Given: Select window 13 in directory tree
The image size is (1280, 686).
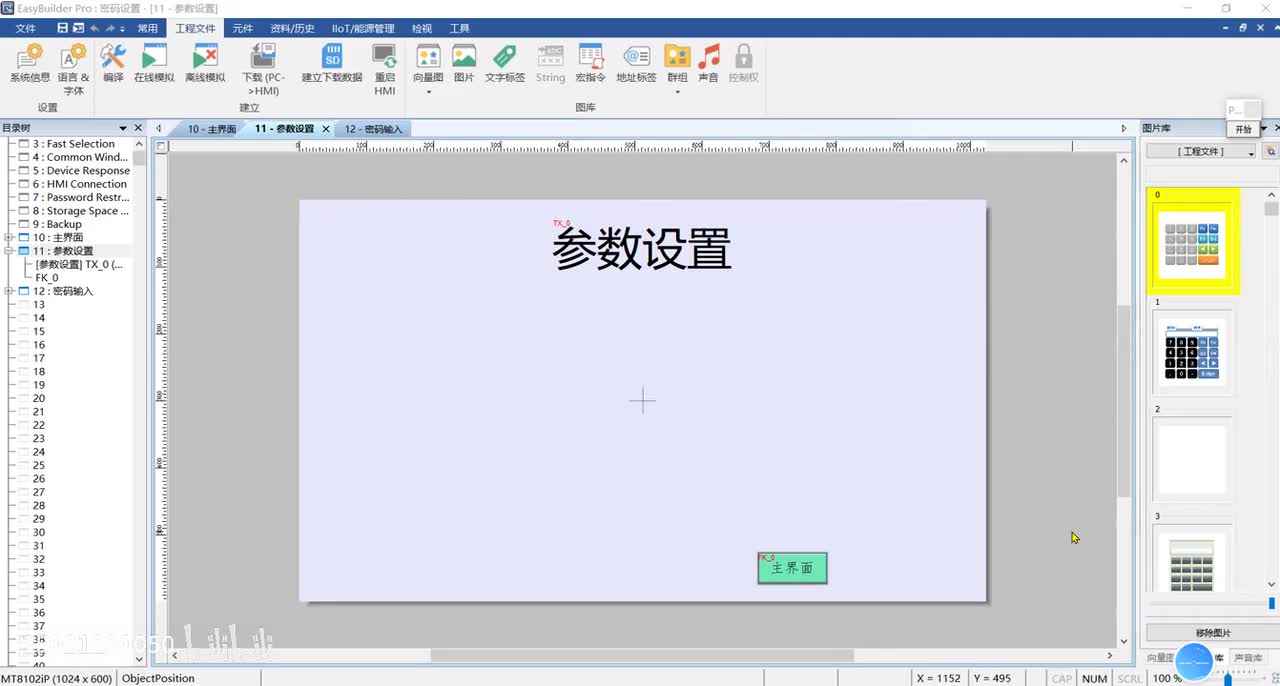Looking at the screenshot, I should (39, 305).
